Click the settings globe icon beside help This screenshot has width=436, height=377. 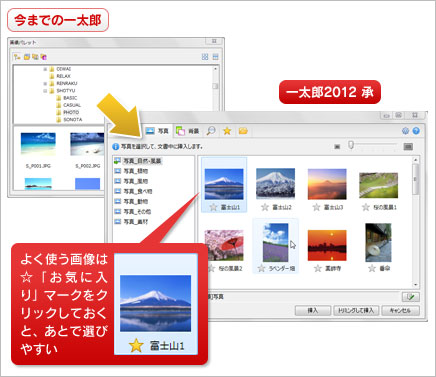coord(405,131)
